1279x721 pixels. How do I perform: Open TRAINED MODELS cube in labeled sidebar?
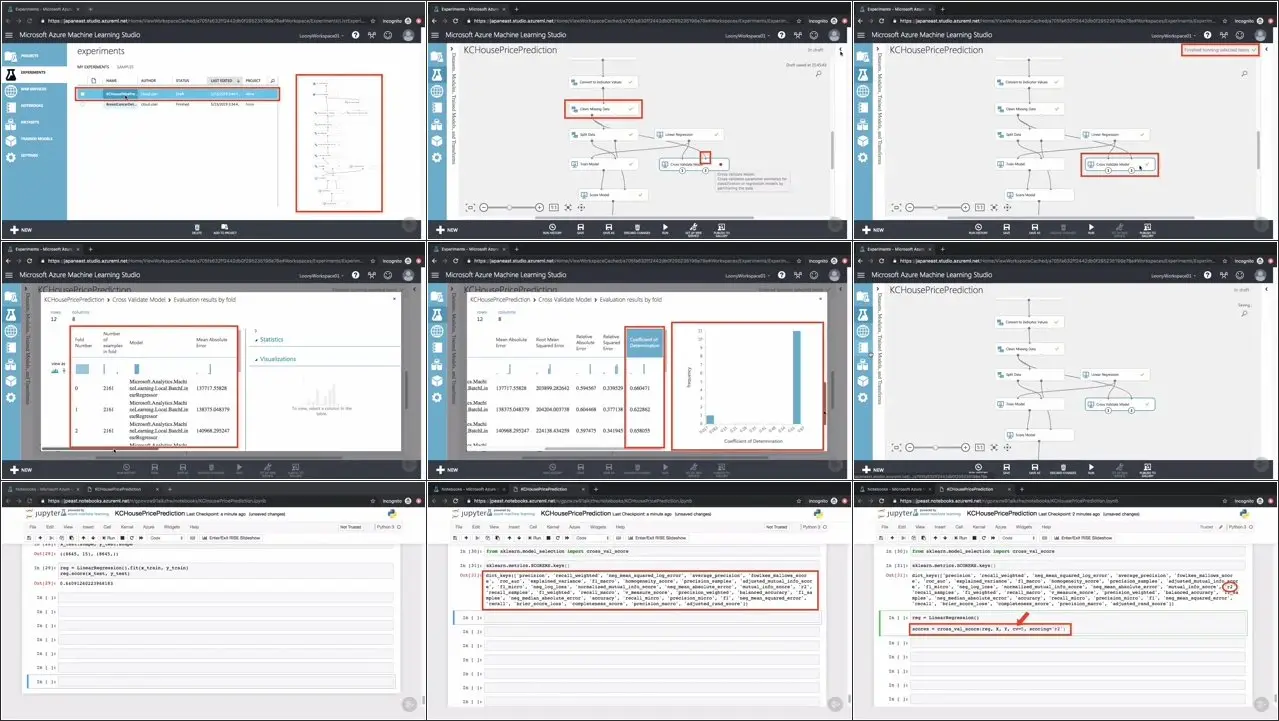click(36, 139)
